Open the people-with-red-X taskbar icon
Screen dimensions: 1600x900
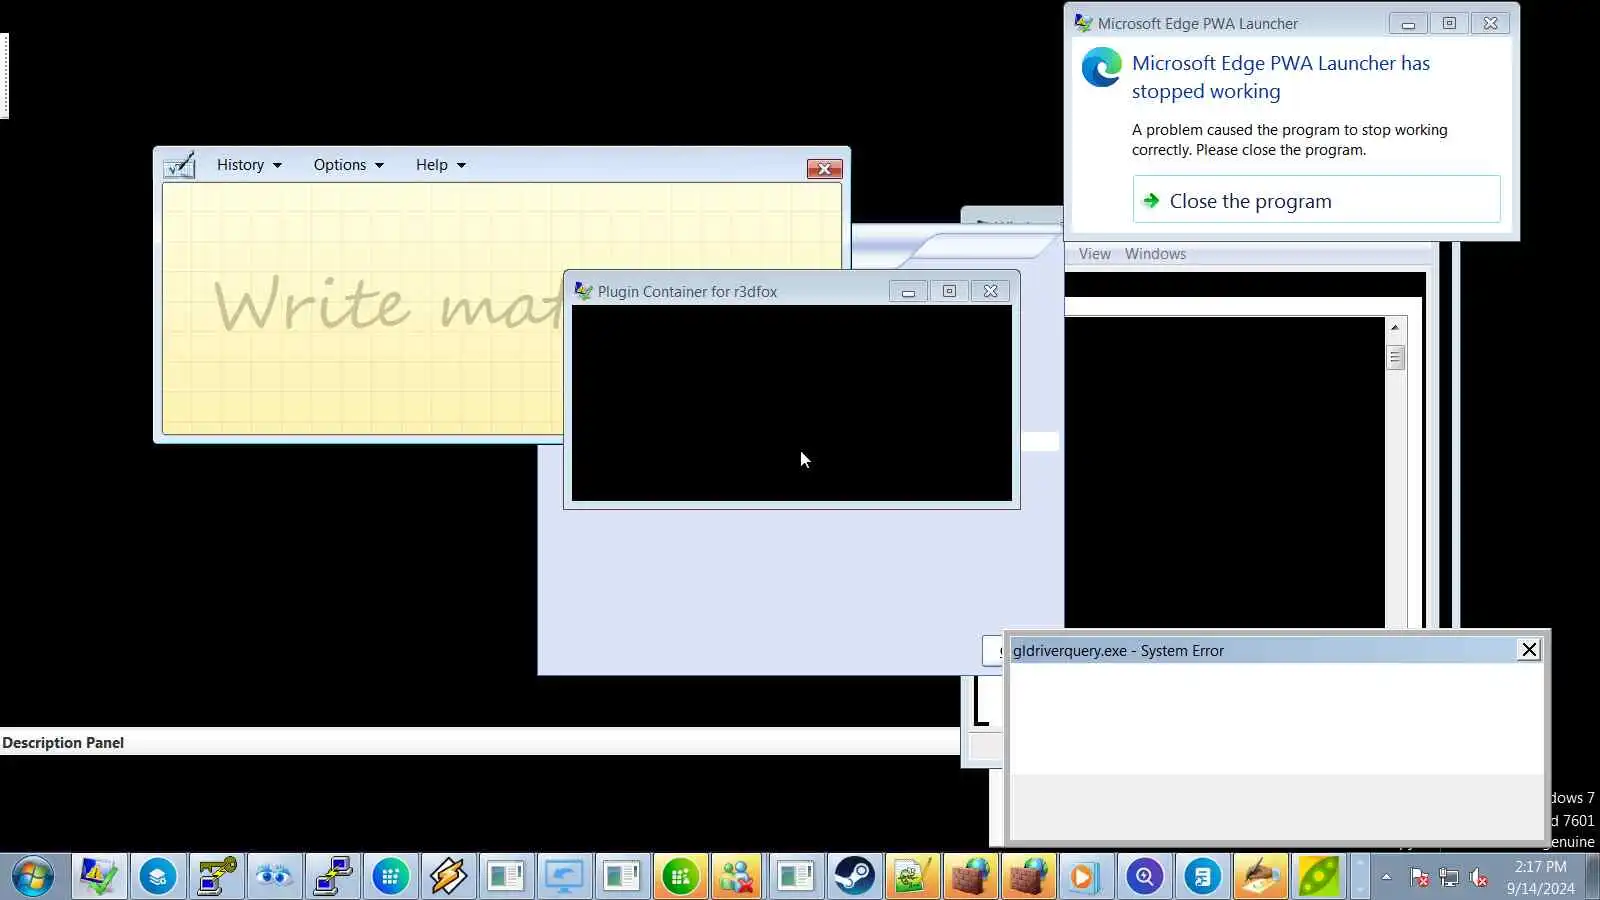point(738,877)
